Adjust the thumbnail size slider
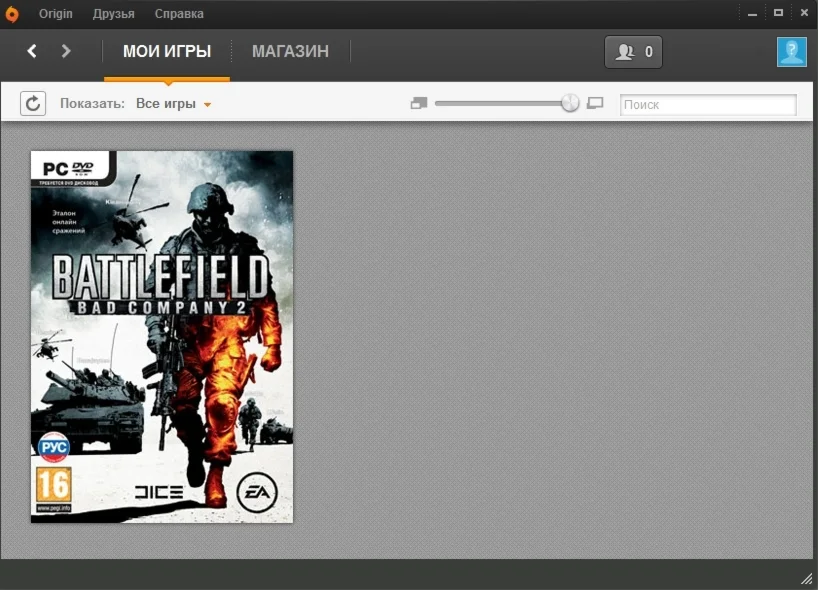This screenshot has height=590, width=818. pos(569,102)
